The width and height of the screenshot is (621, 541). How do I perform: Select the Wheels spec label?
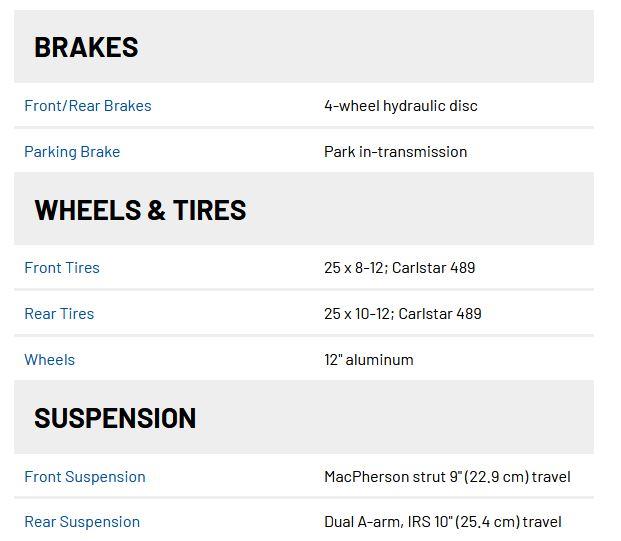[x=49, y=360]
